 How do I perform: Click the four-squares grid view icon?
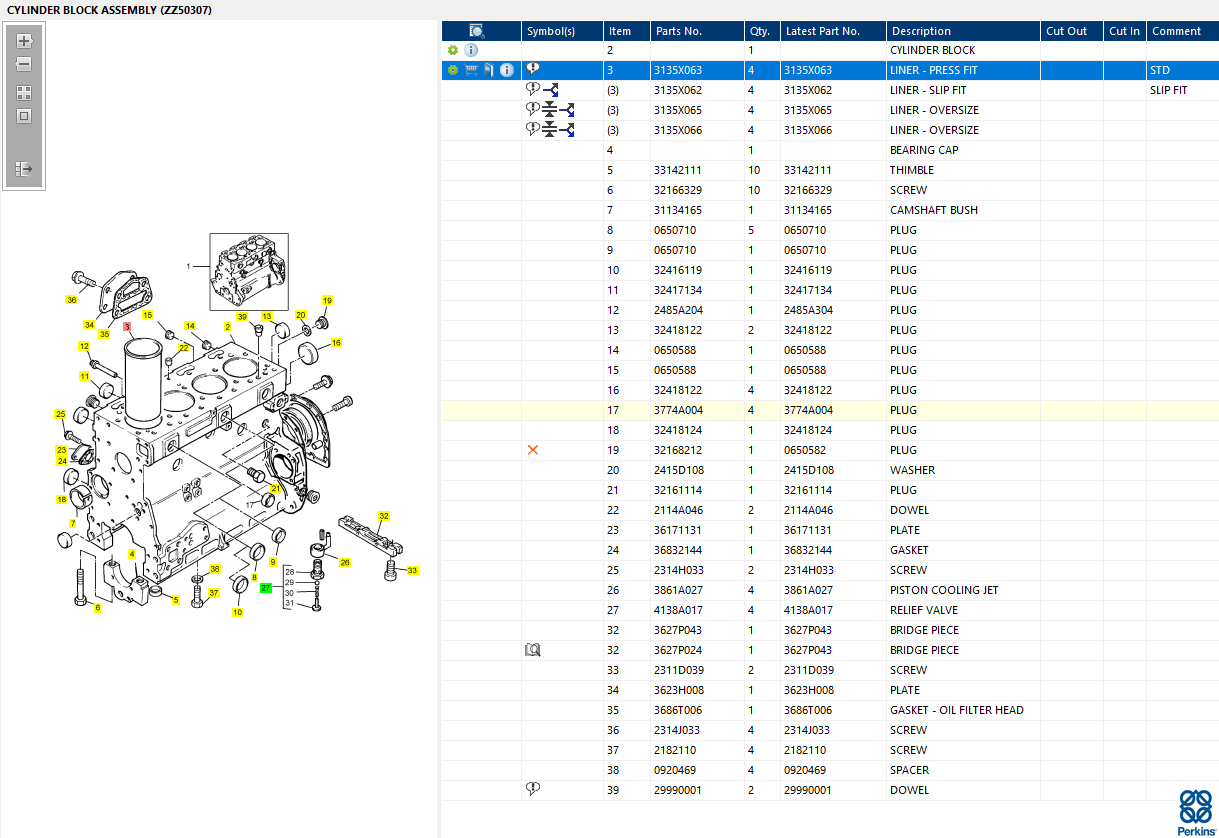(24, 92)
